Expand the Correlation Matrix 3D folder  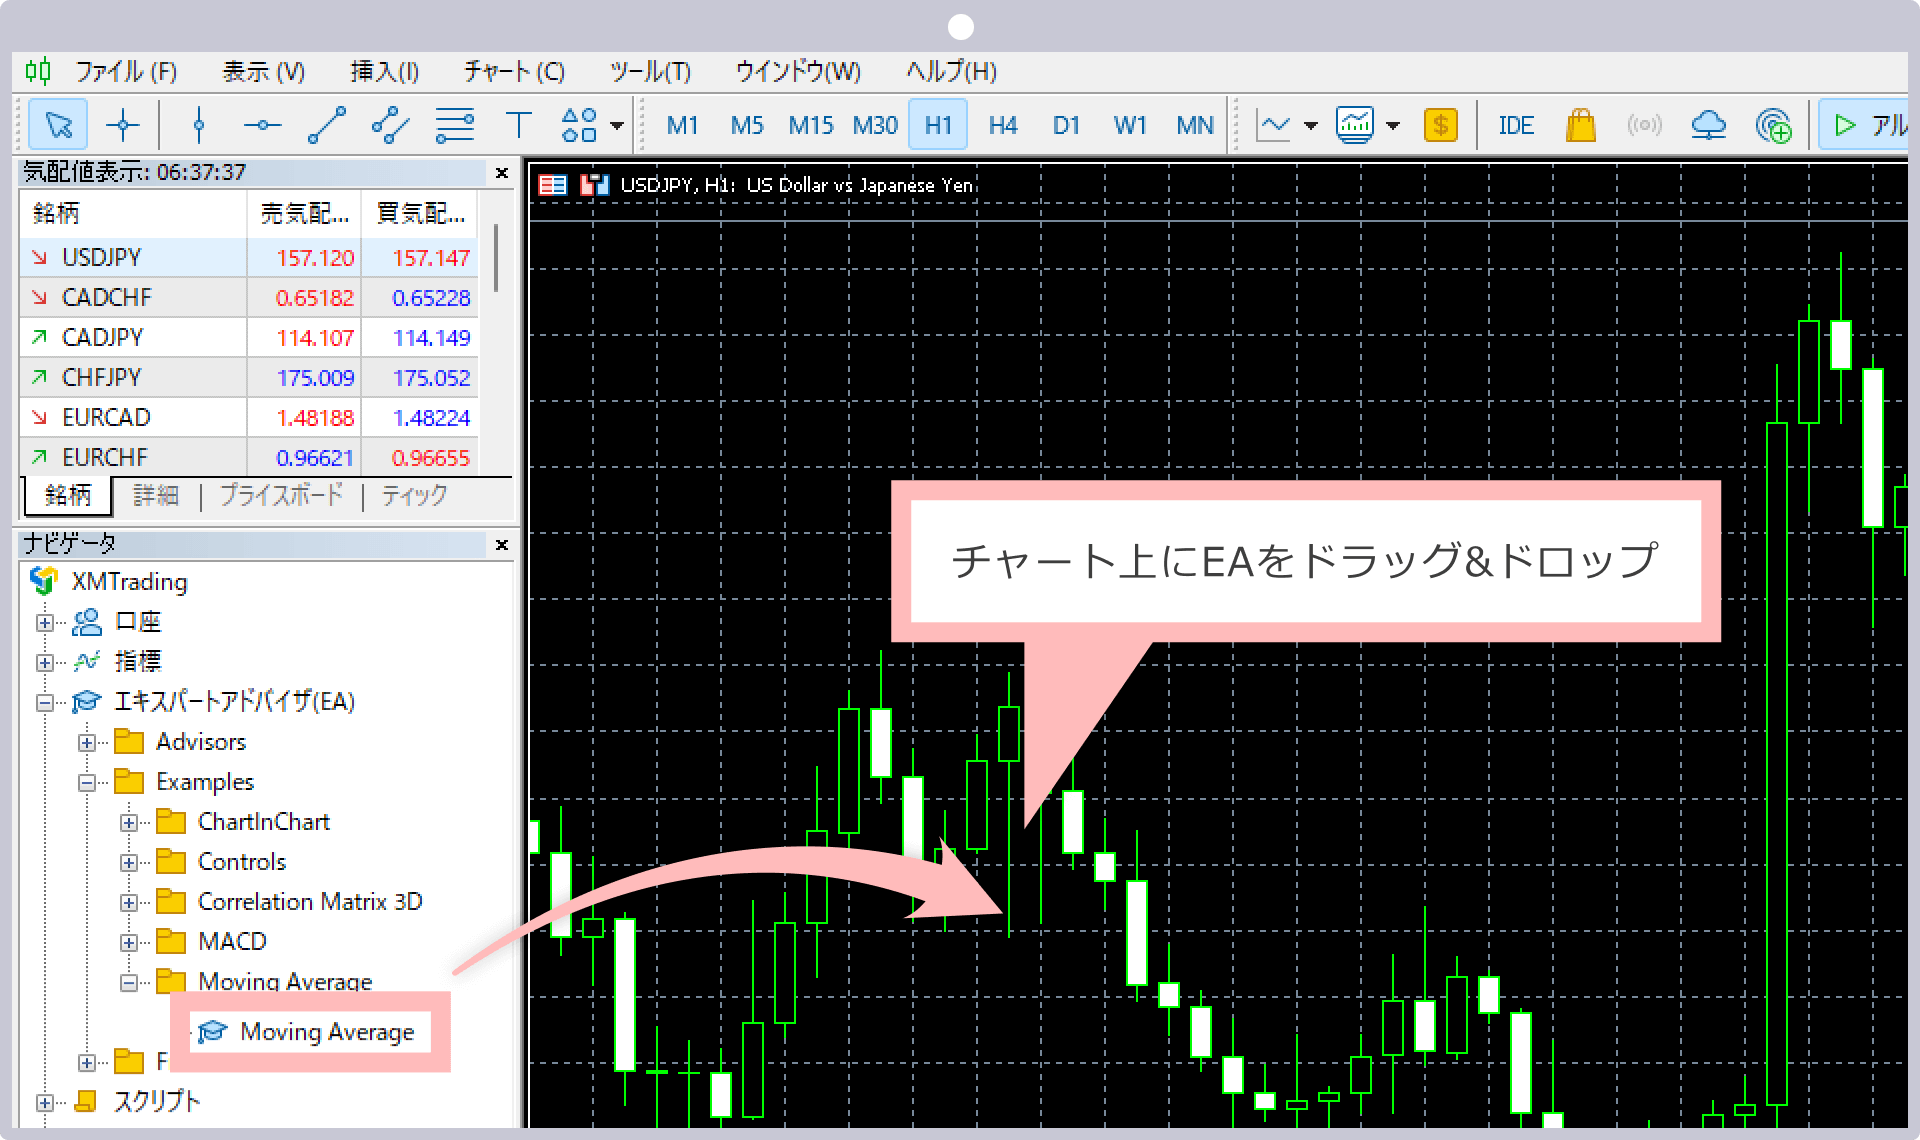click(x=129, y=902)
